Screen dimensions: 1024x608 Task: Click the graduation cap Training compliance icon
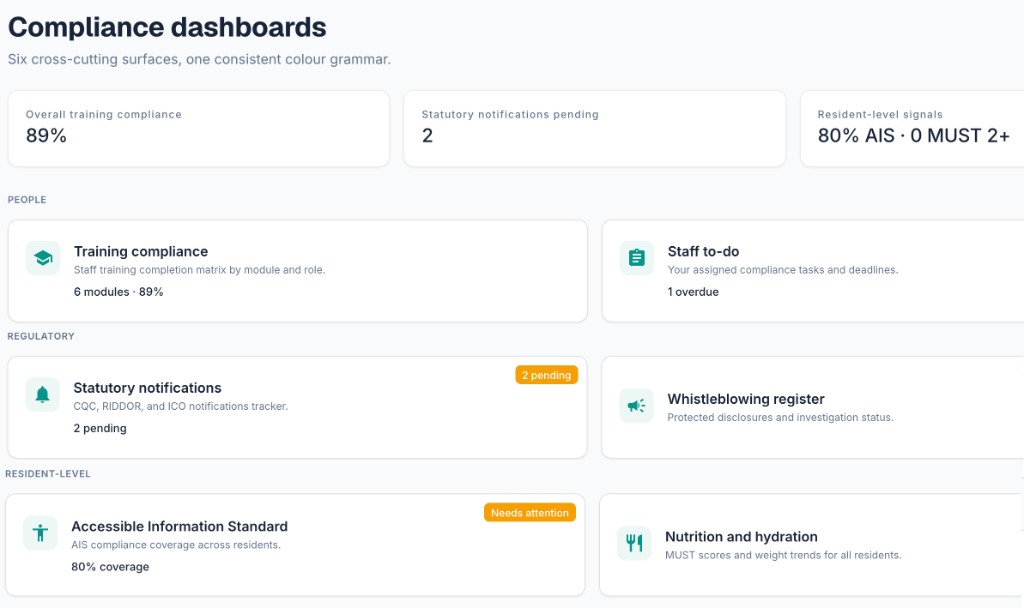[x=43, y=258]
